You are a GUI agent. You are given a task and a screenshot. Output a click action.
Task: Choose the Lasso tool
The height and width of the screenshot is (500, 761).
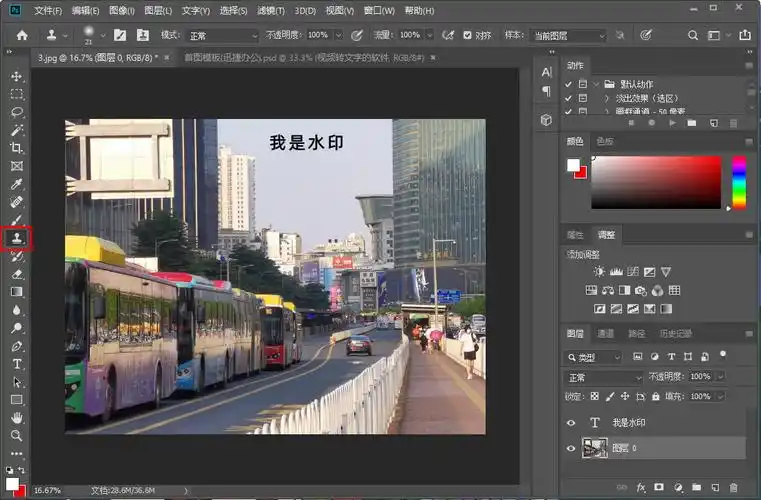16,112
